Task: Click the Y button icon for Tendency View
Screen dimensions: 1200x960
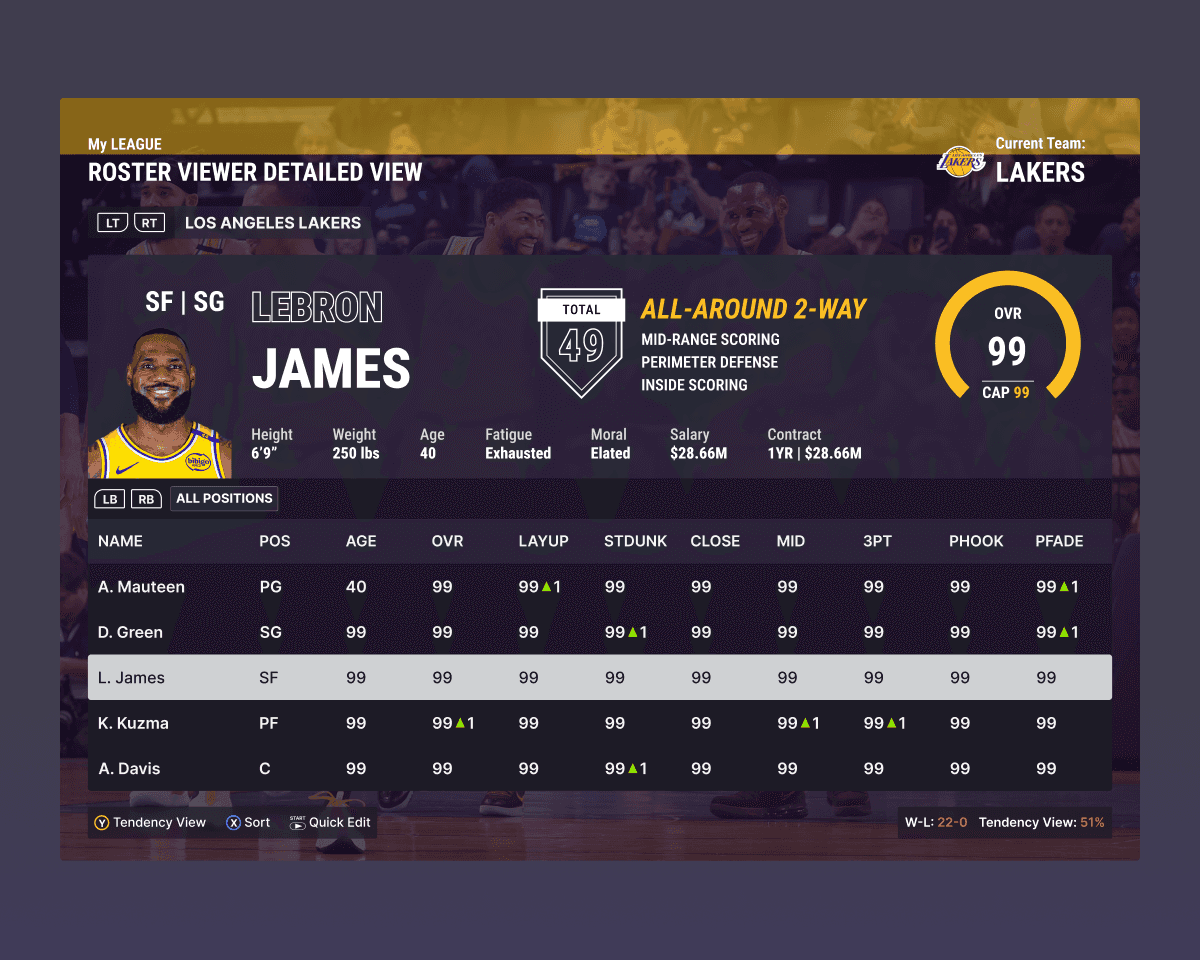Action: tap(101, 823)
